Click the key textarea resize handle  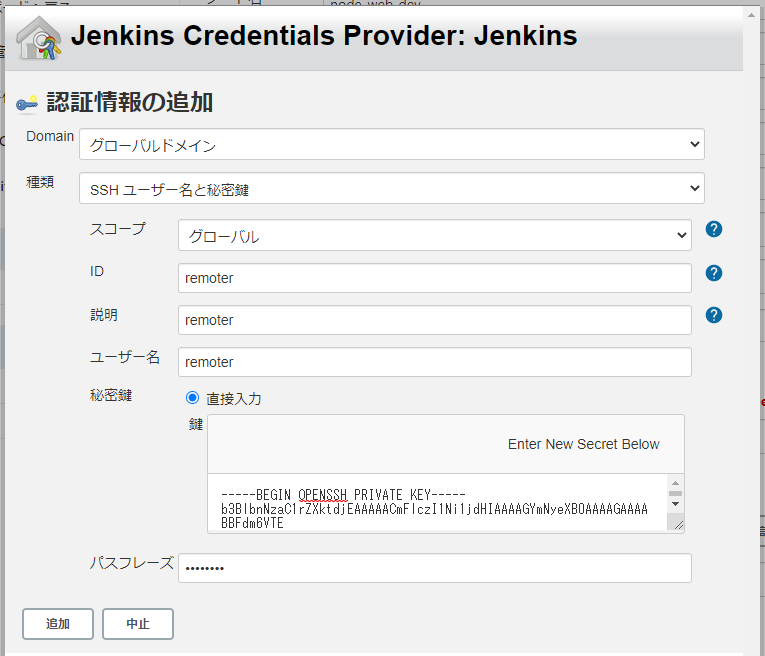(x=678, y=525)
